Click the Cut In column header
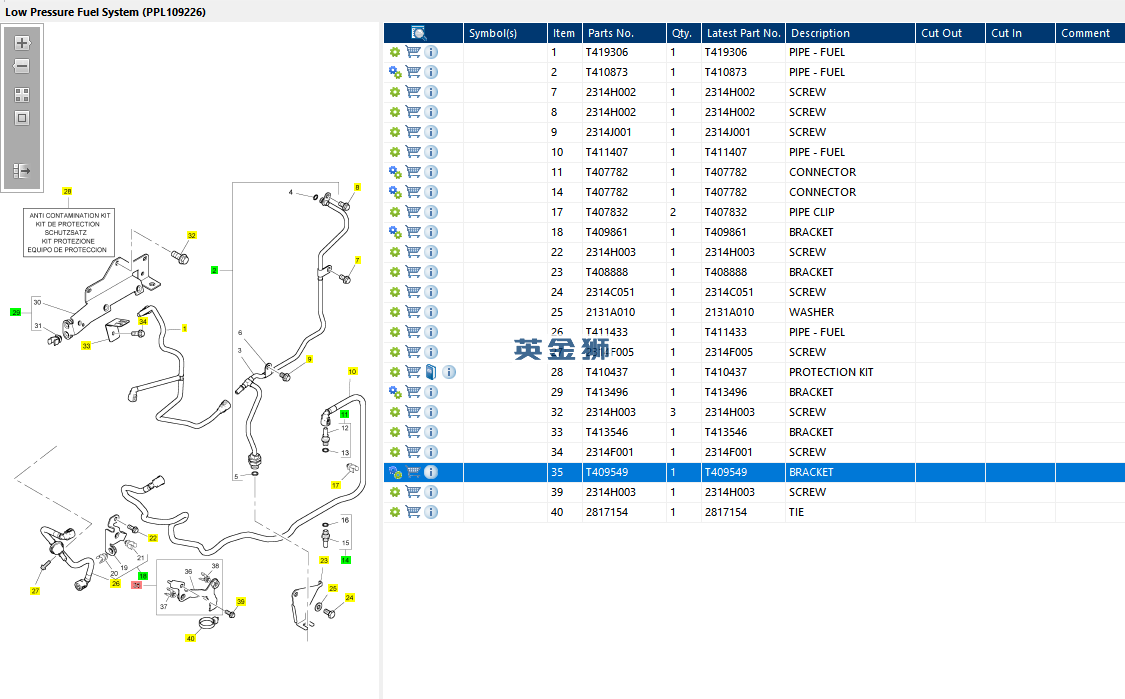 coord(1020,33)
